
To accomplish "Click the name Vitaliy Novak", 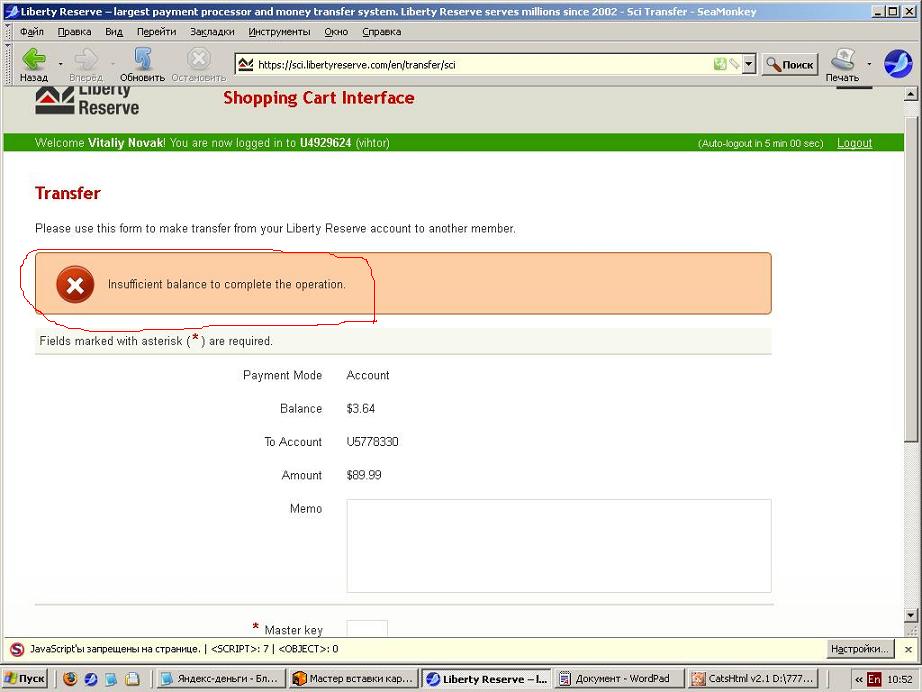I will click(126, 143).
